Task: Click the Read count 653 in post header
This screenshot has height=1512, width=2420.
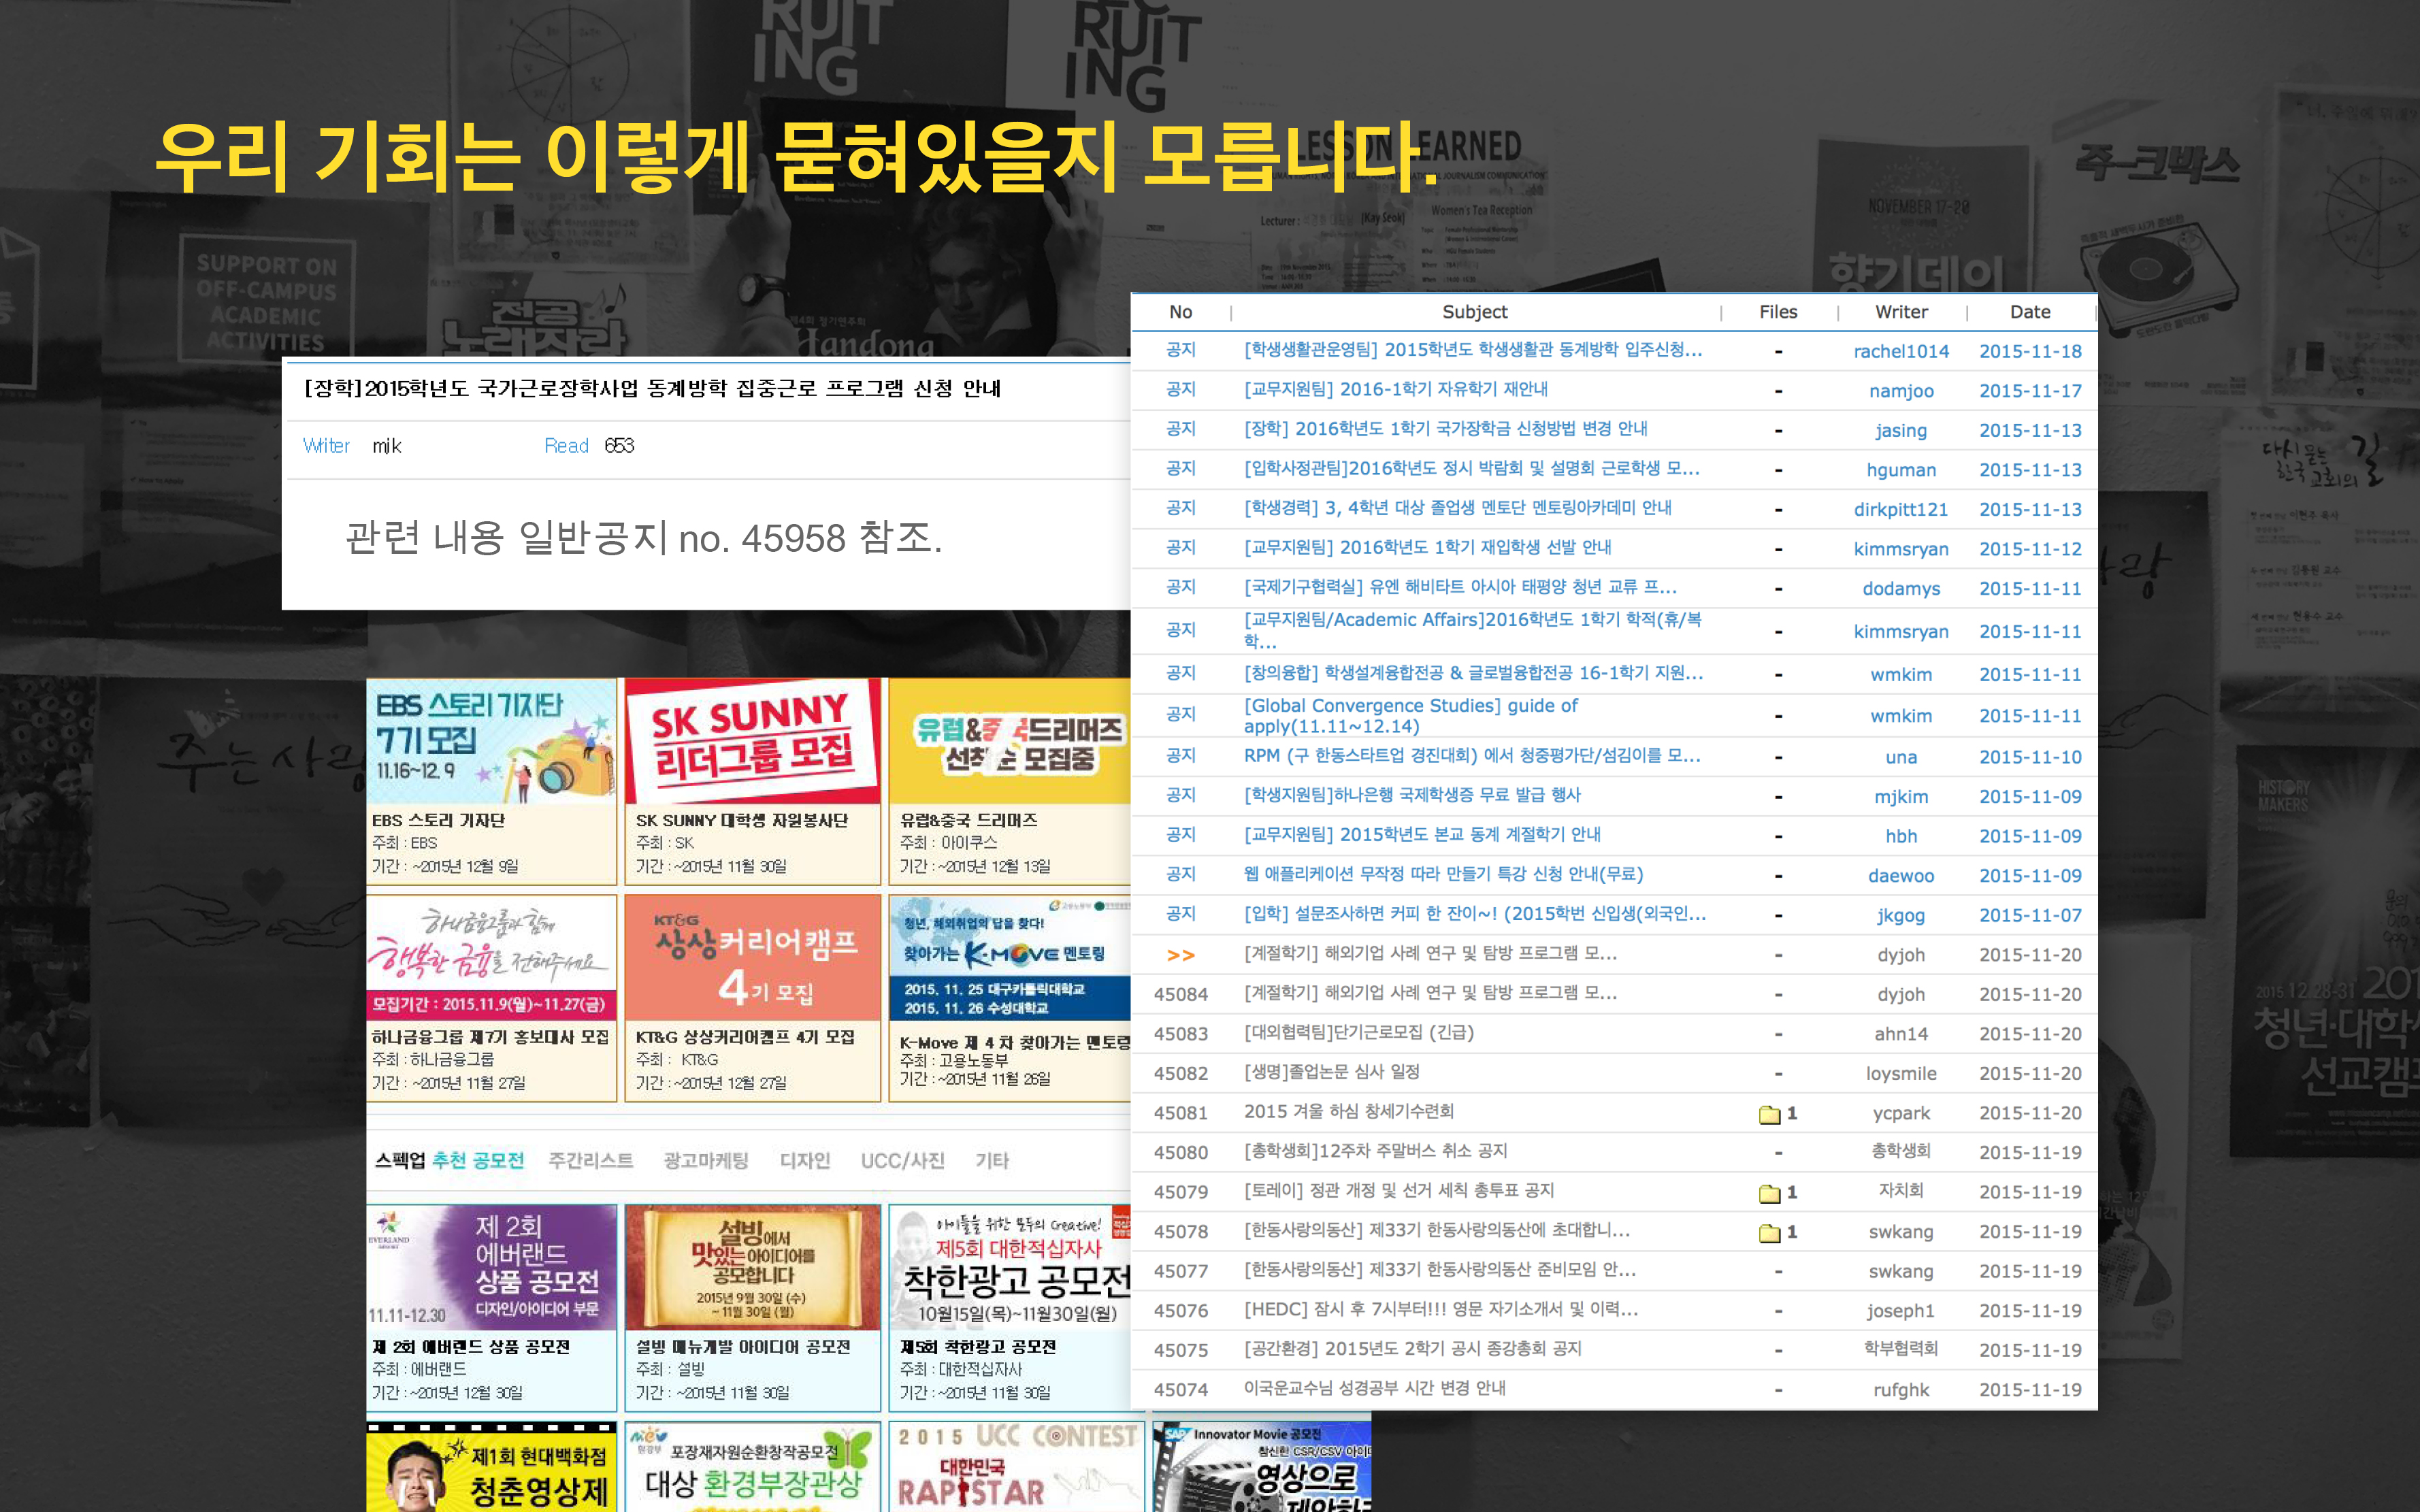Action: pyautogui.click(x=619, y=446)
